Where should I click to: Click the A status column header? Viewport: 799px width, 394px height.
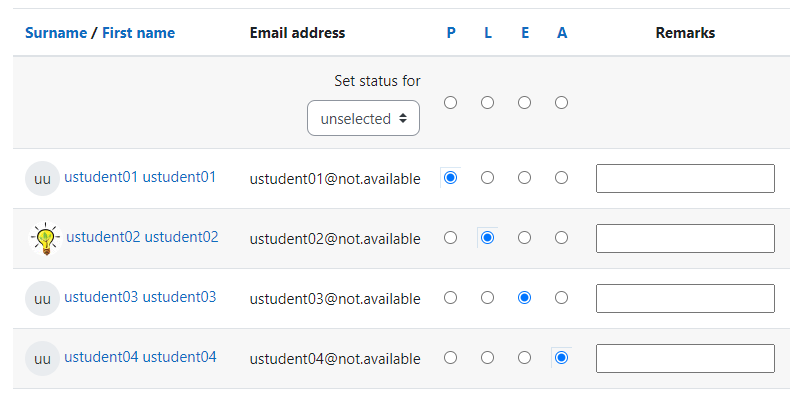(562, 33)
